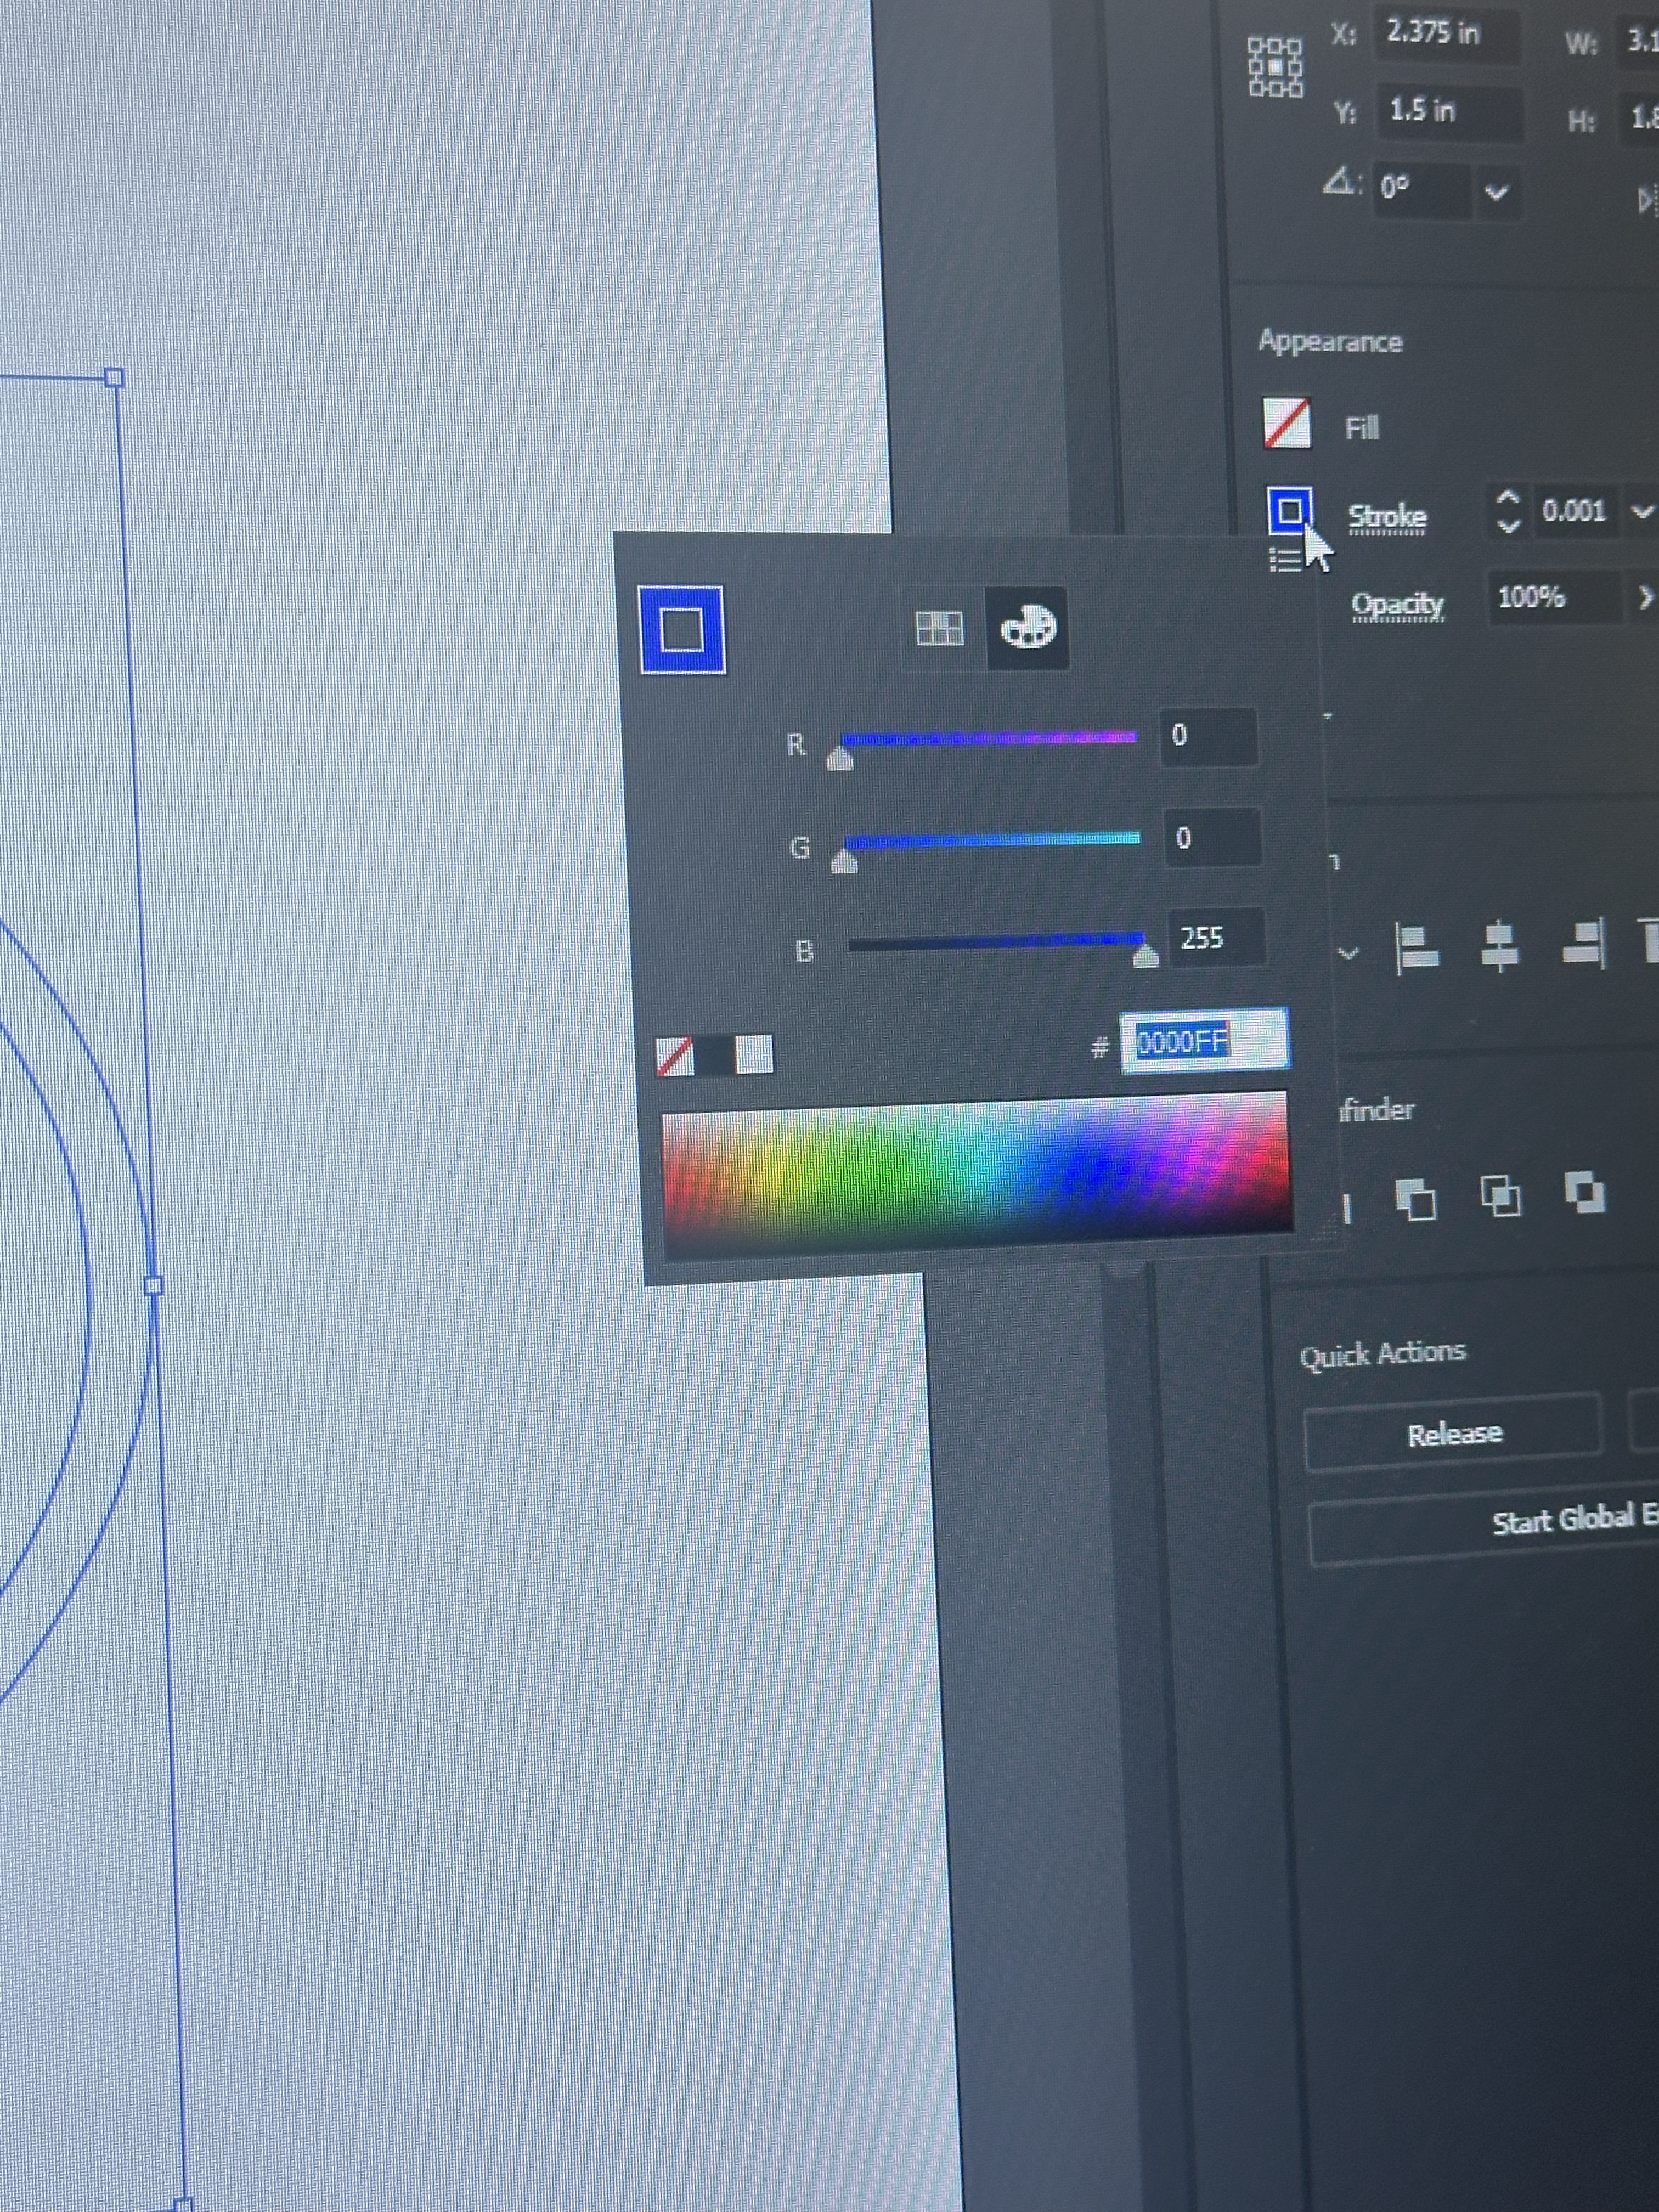Screen dimensions: 1659x2212
Task: Click the horizontal align center icon
Action: click(x=1499, y=945)
